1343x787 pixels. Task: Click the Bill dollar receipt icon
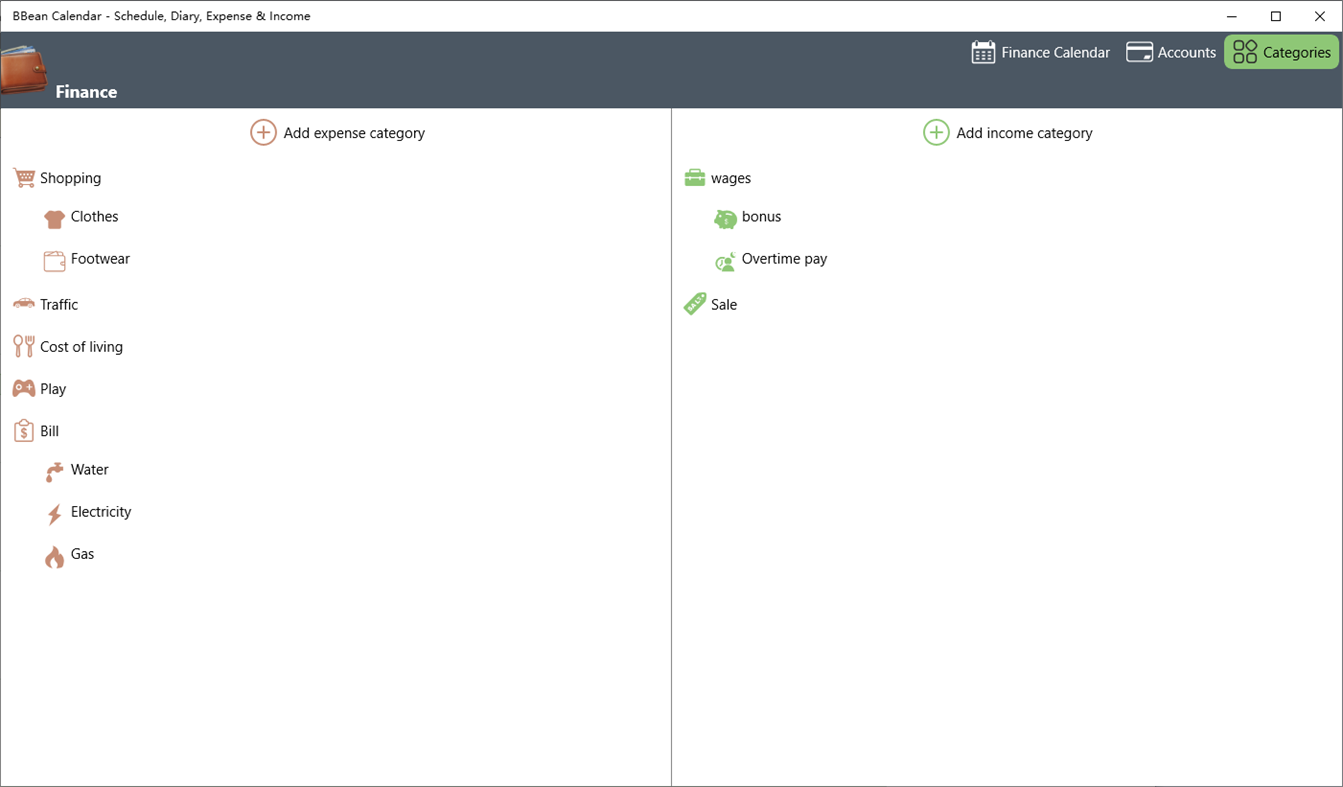pyautogui.click(x=22, y=430)
